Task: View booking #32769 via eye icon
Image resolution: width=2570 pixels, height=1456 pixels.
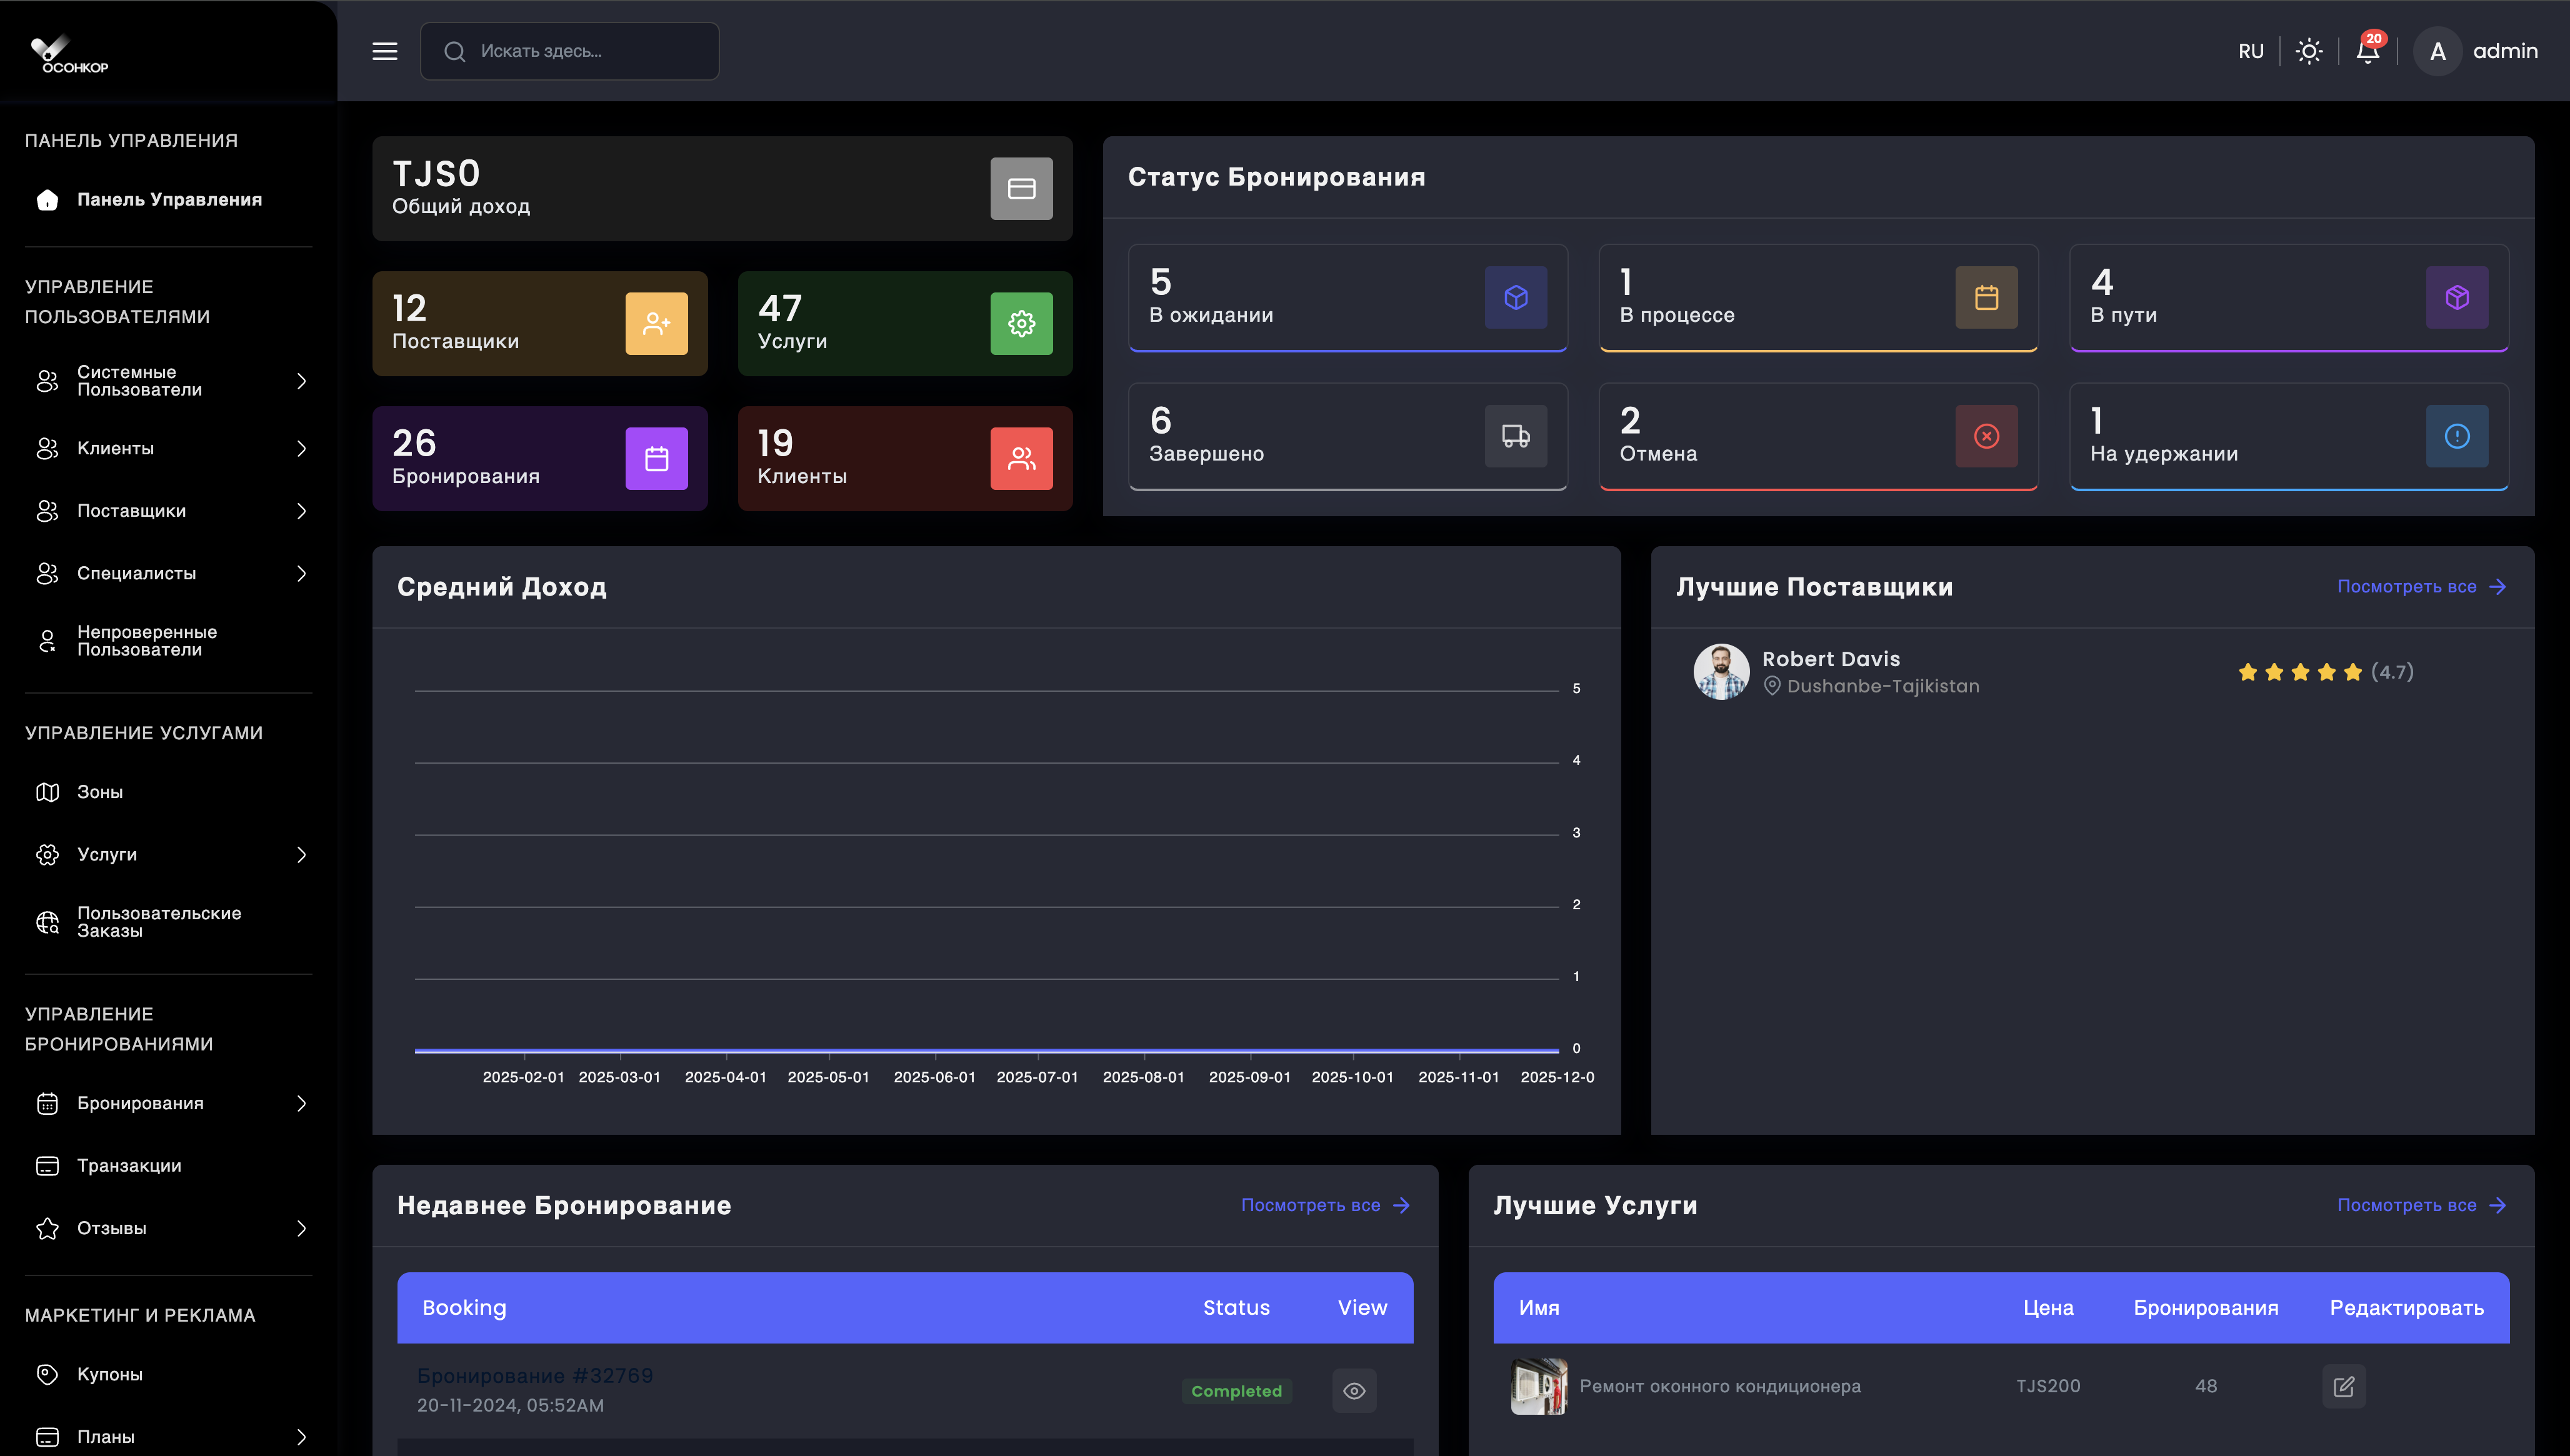Action: pyautogui.click(x=1354, y=1391)
